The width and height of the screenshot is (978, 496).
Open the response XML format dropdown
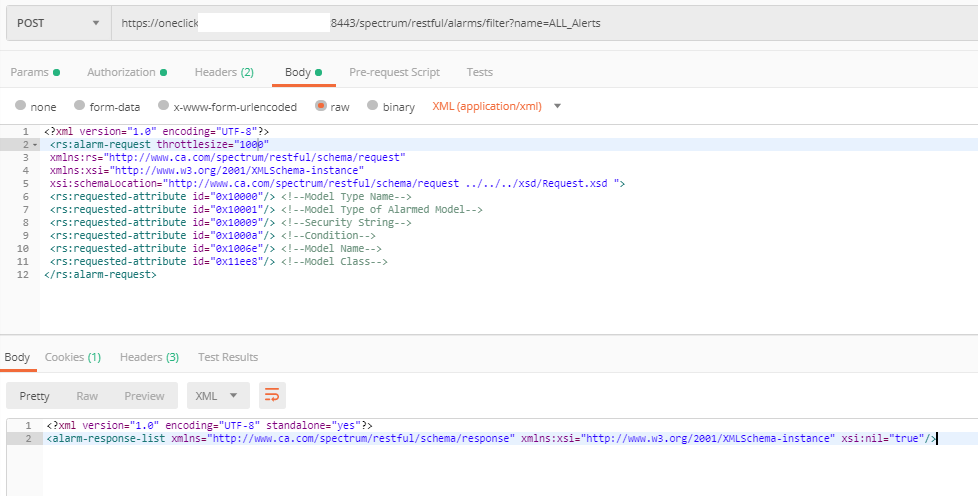tap(218, 396)
